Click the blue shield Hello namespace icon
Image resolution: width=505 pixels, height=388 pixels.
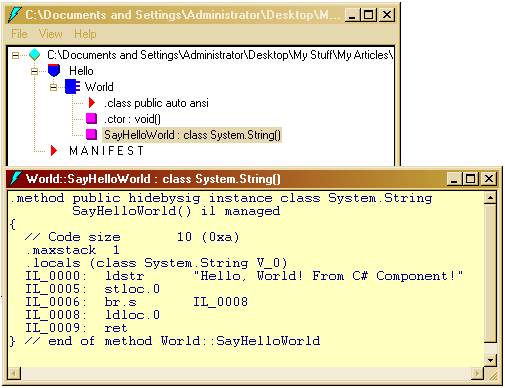54,70
